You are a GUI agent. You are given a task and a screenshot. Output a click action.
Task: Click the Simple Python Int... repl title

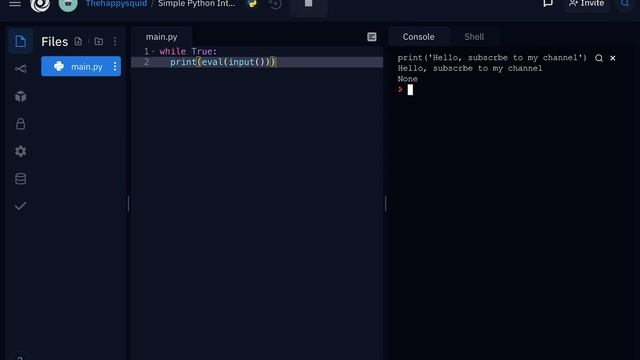click(196, 4)
